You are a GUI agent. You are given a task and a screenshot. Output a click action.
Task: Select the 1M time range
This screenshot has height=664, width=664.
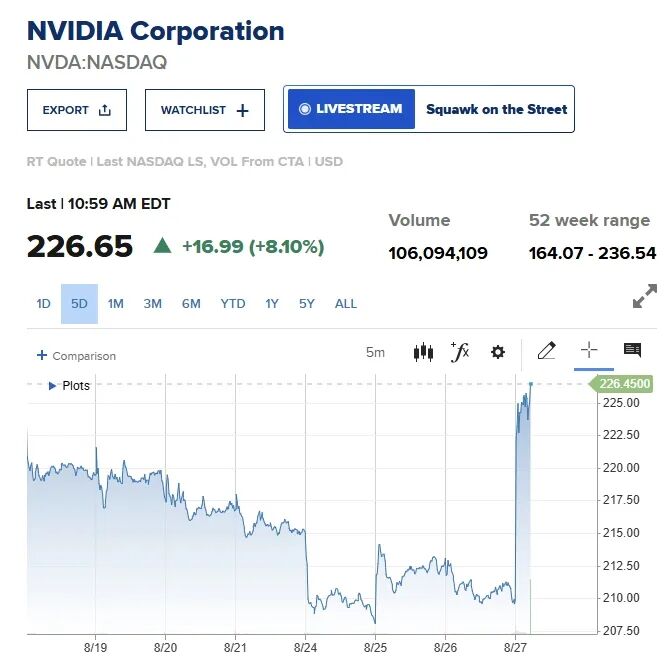click(115, 304)
